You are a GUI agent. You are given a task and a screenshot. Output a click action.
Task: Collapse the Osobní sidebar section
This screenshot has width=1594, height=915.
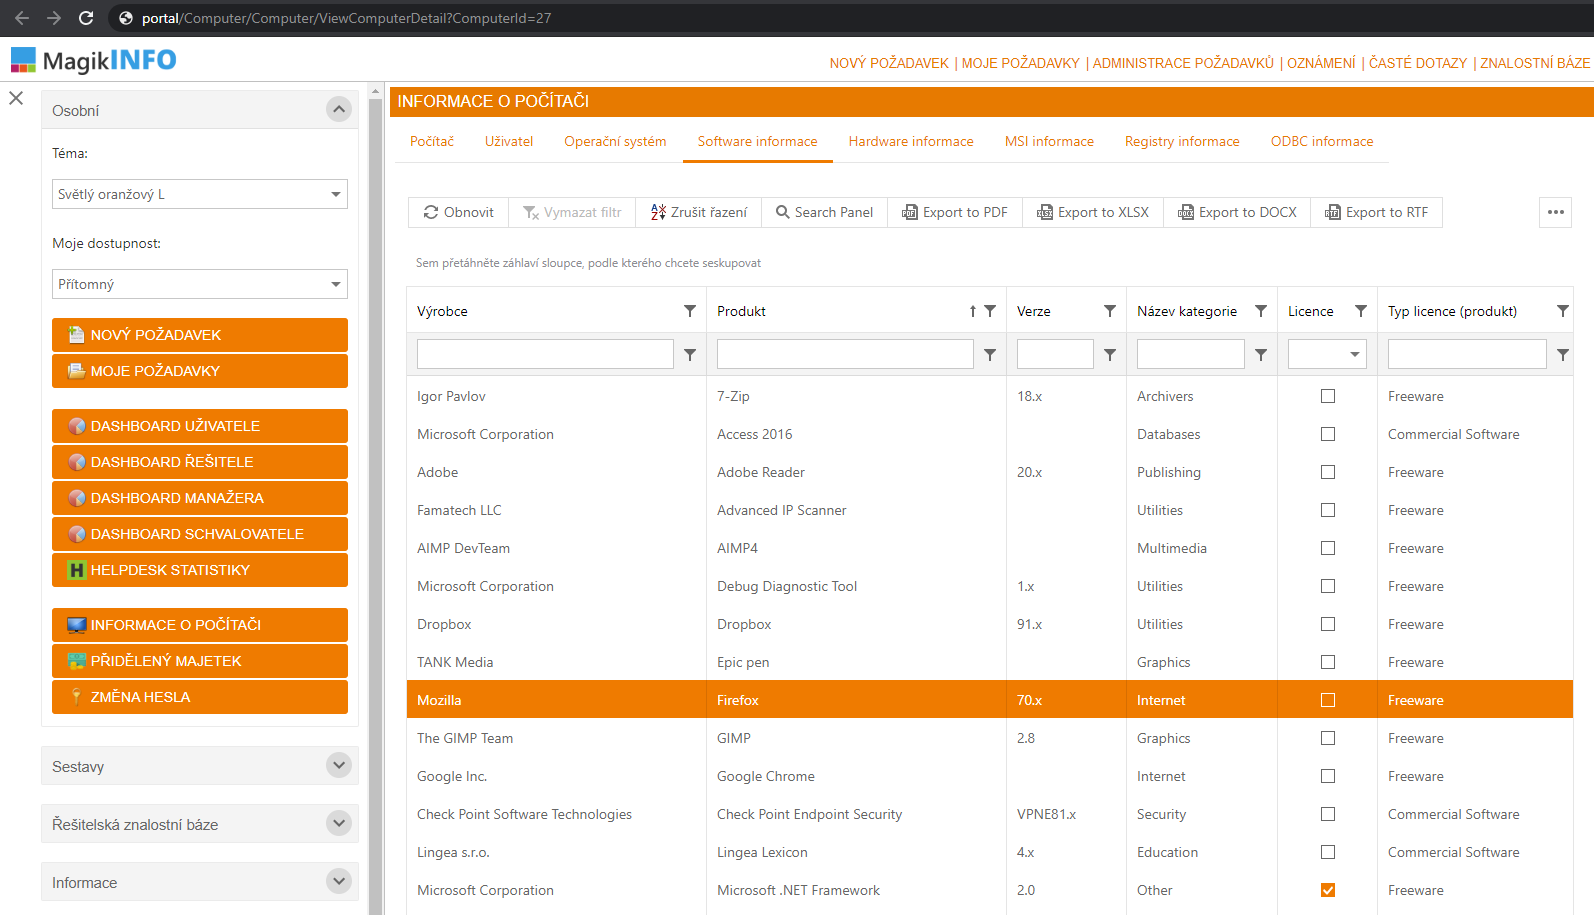(339, 109)
